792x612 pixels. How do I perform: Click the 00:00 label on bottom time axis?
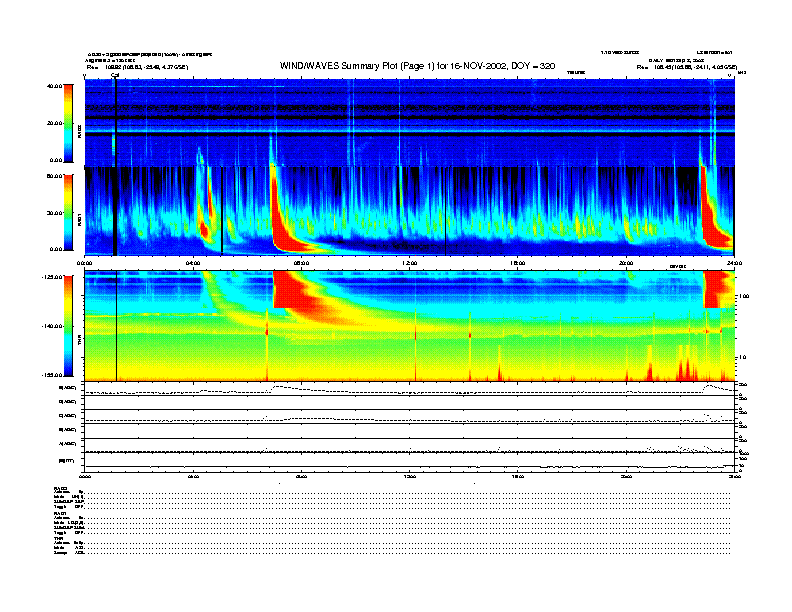point(84,476)
